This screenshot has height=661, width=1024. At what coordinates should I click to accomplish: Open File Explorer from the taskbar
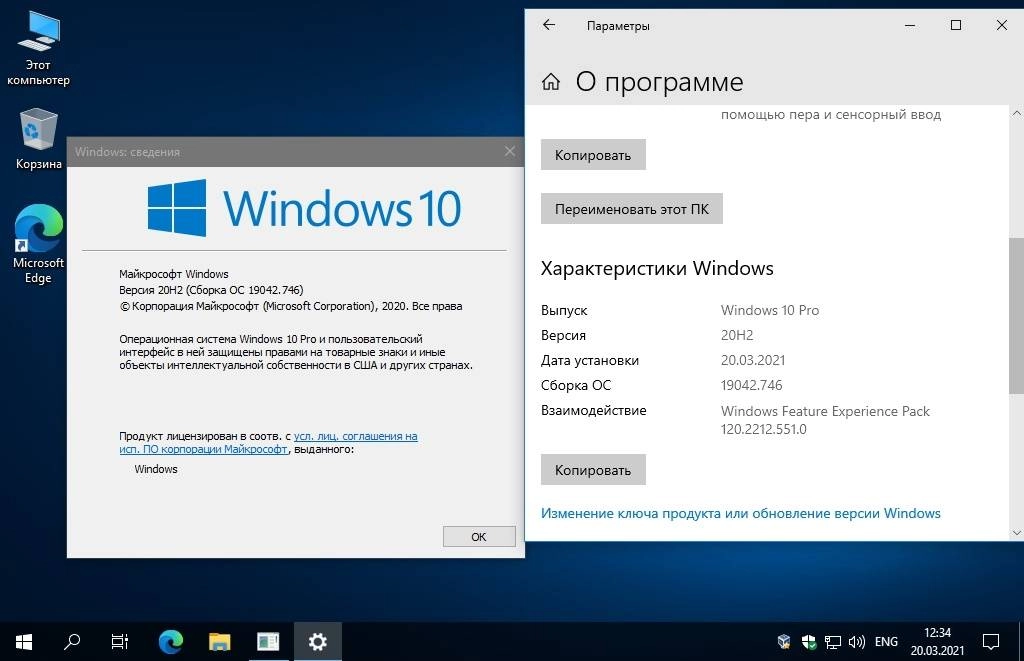[219, 642]
